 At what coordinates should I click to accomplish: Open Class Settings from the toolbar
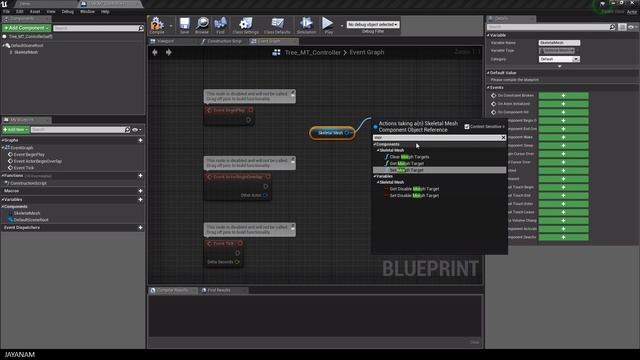coord(246,25)
